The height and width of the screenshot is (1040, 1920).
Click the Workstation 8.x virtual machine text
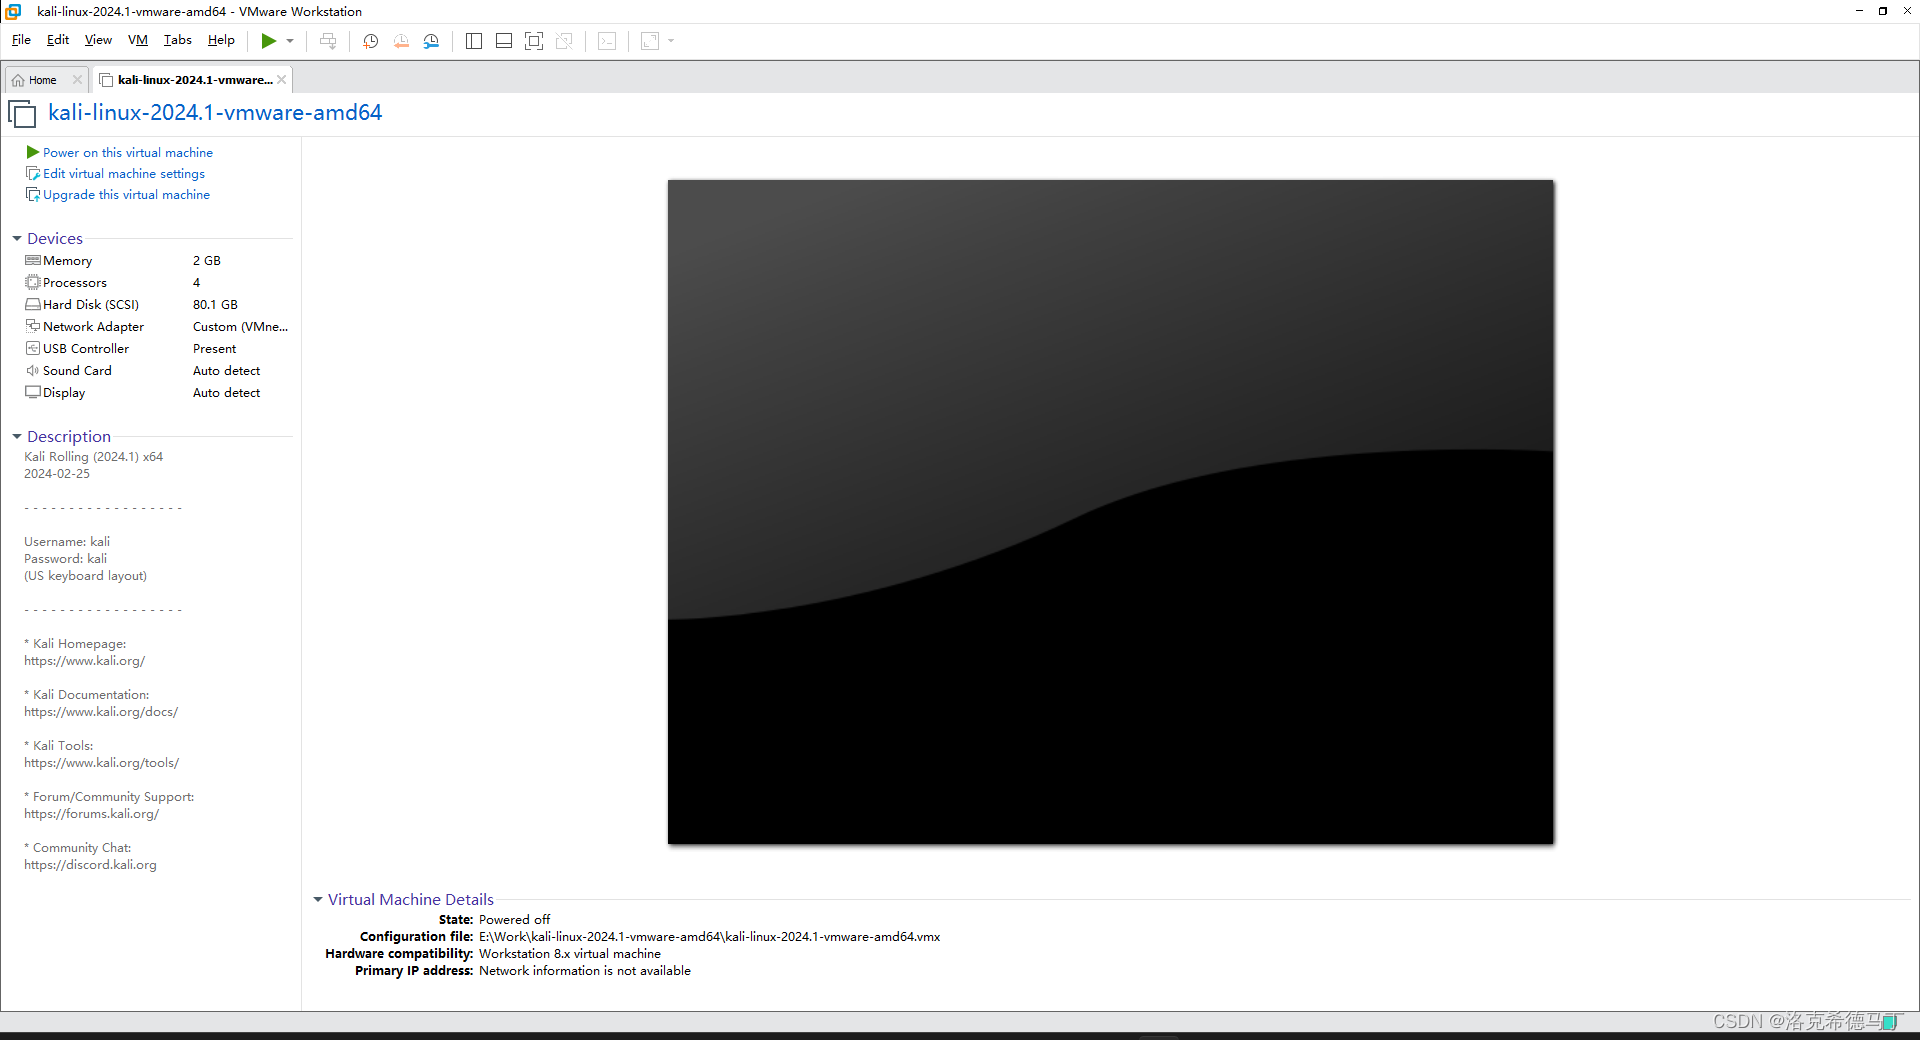pos(570,954)
